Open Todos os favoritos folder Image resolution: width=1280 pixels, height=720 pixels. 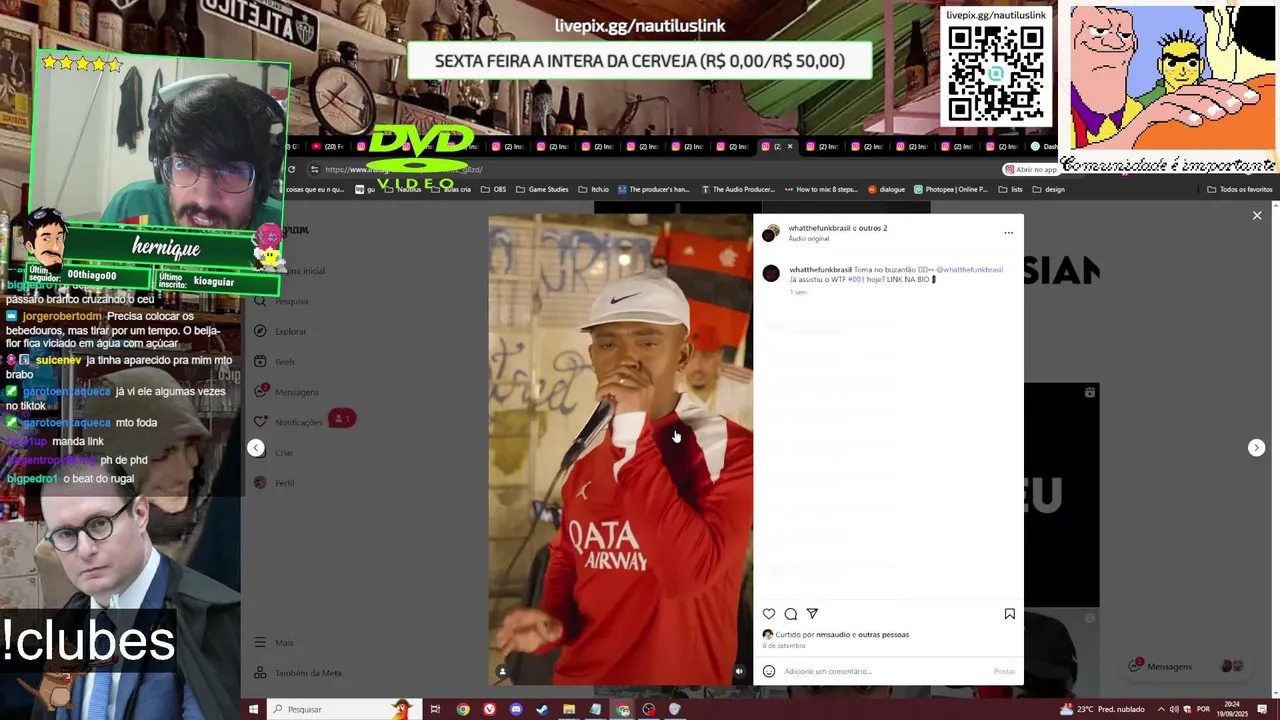(1240, 189)
